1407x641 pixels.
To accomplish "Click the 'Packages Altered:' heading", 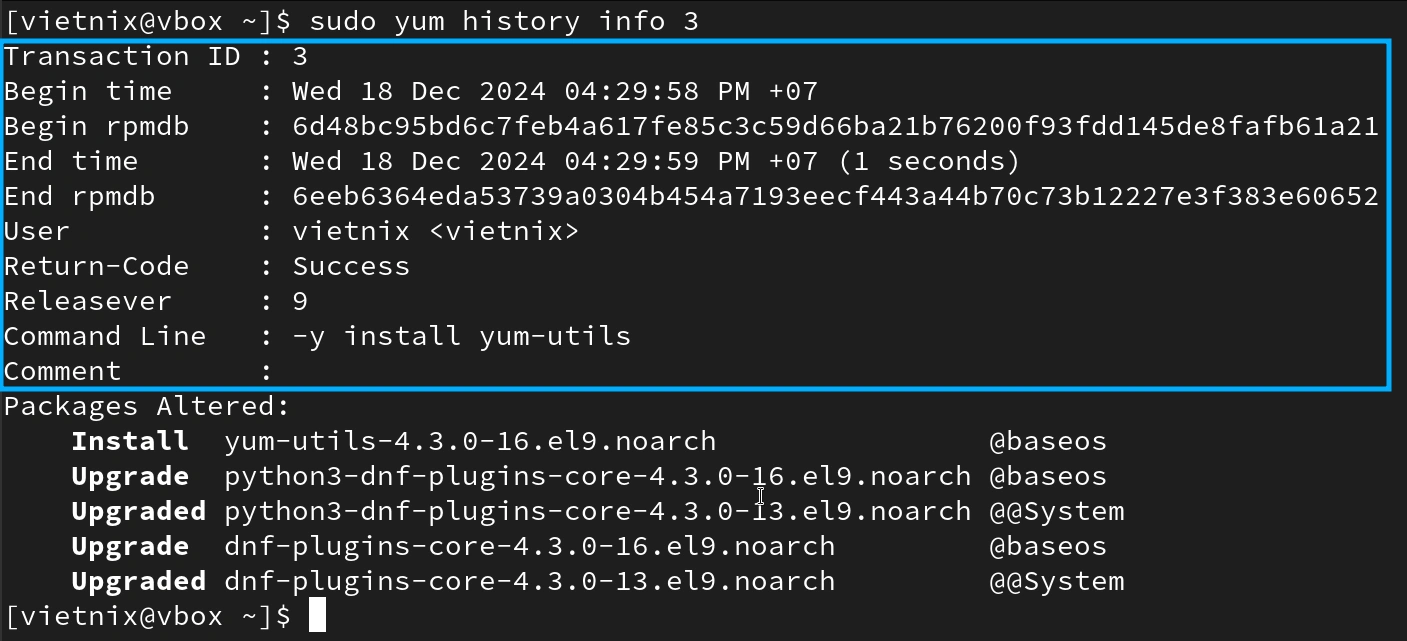I will pos(147,406).
